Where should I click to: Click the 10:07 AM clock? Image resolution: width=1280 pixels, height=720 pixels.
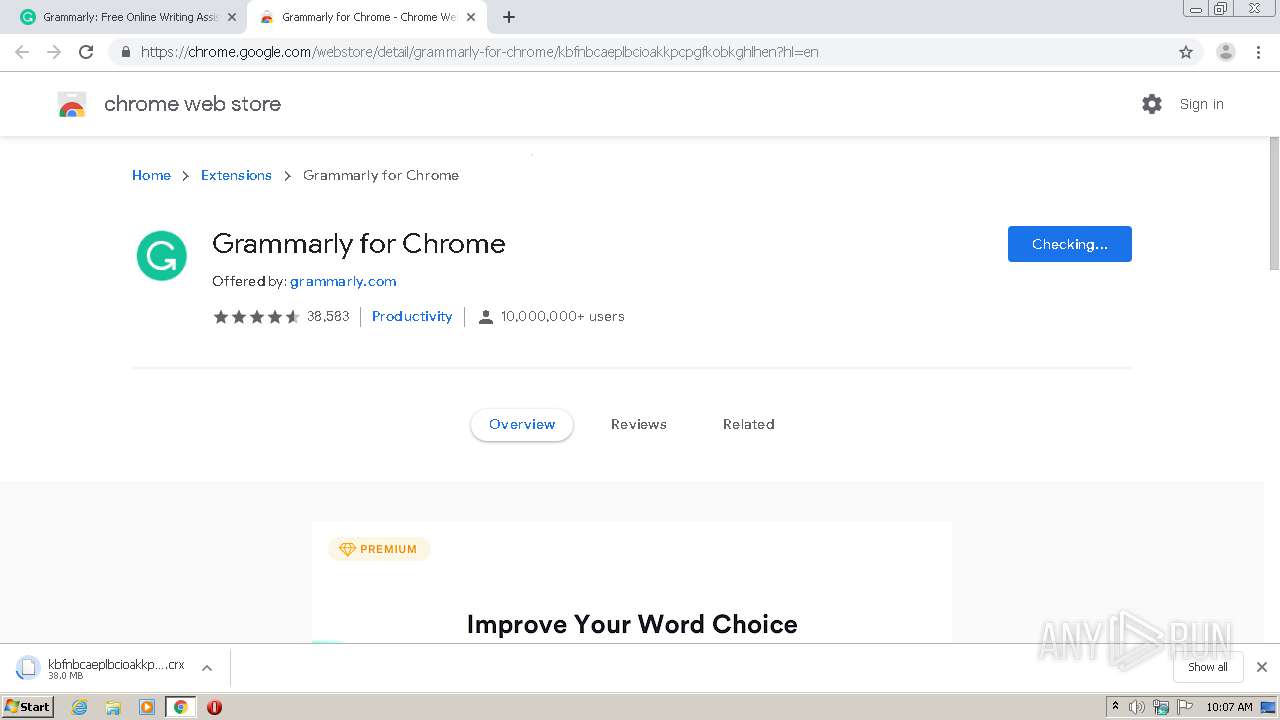1229,707
